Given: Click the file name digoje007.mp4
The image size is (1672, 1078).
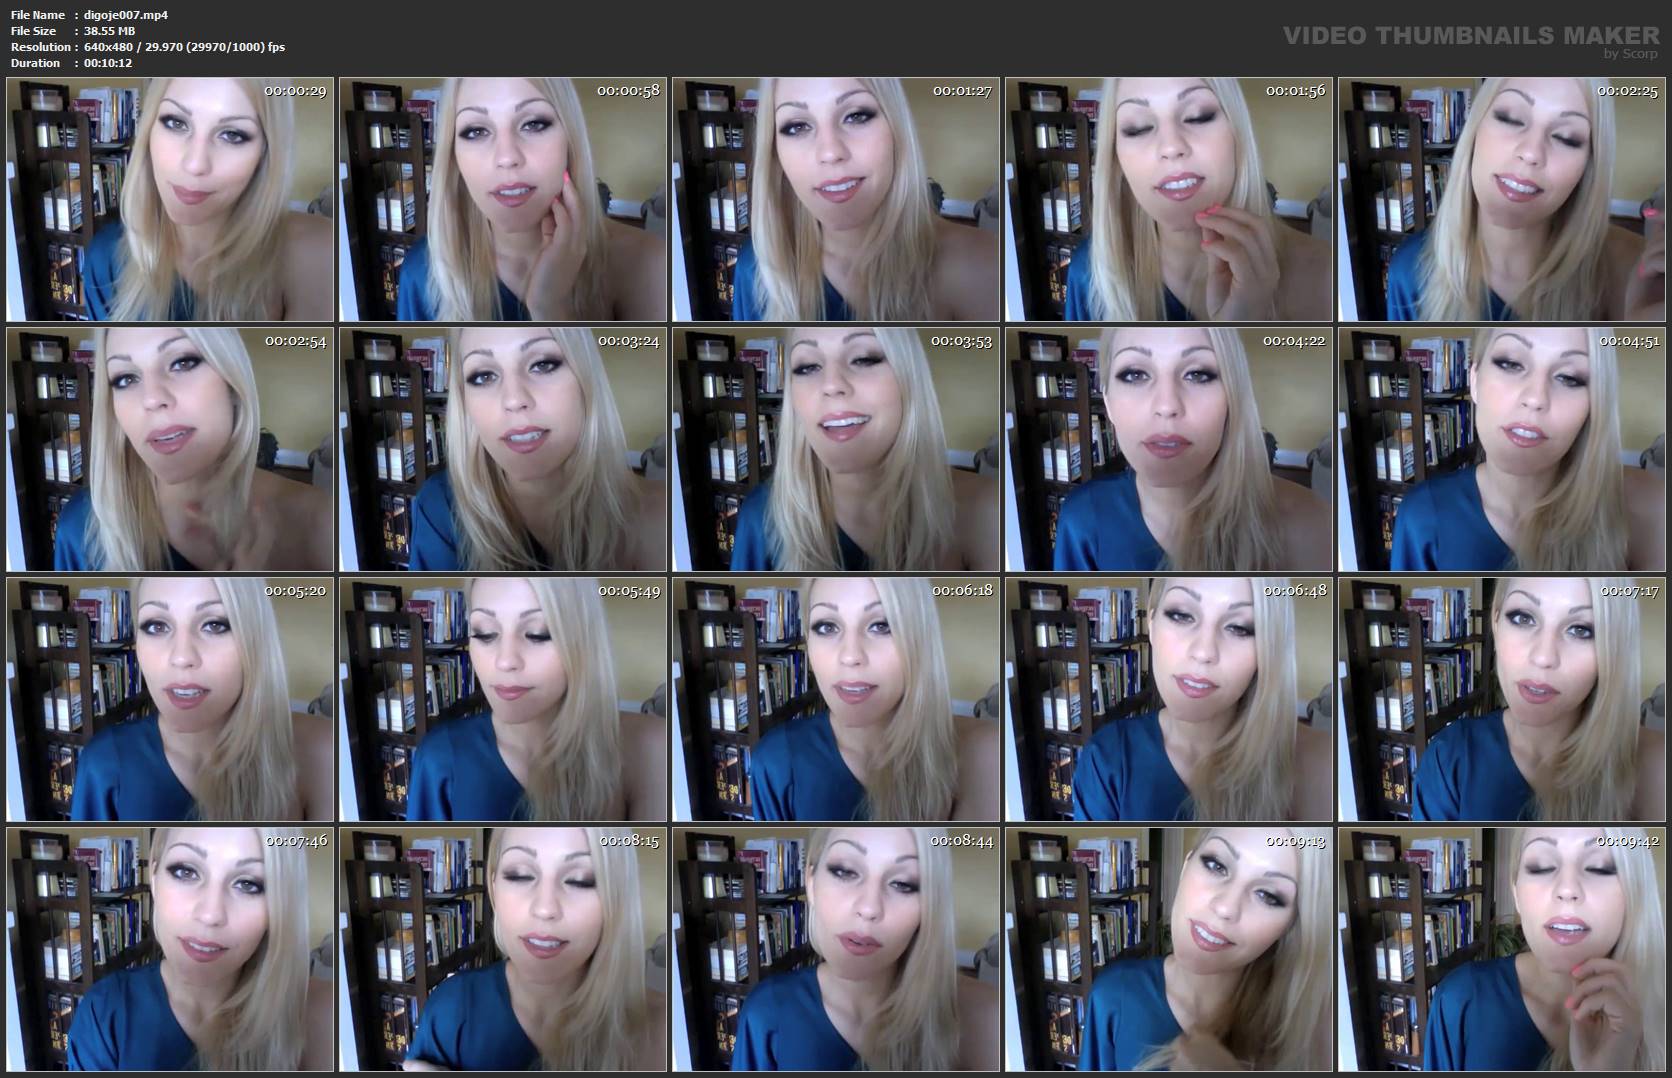Looking at the screenshot, I should tap(126, 15).
